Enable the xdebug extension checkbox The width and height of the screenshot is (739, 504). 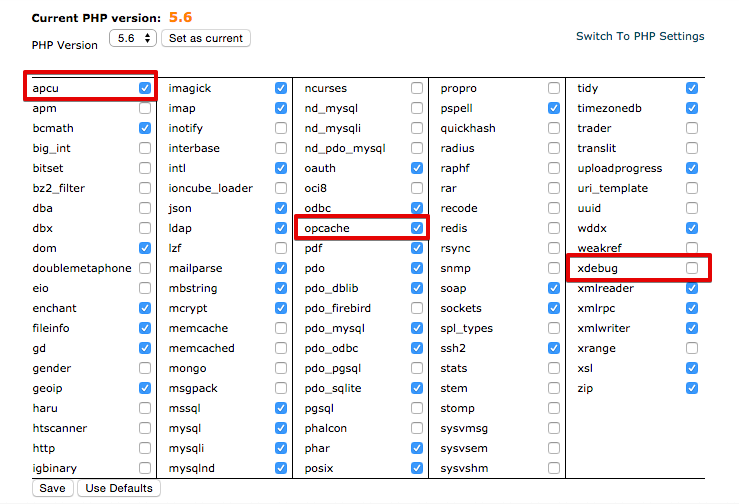pyautogui.click(x=692, y=268)
